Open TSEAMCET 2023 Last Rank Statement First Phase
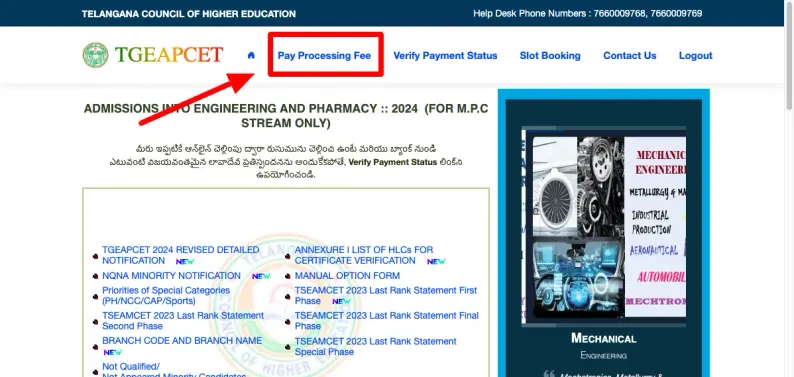This screenshot has width=794, height=377. coord(386,296)
